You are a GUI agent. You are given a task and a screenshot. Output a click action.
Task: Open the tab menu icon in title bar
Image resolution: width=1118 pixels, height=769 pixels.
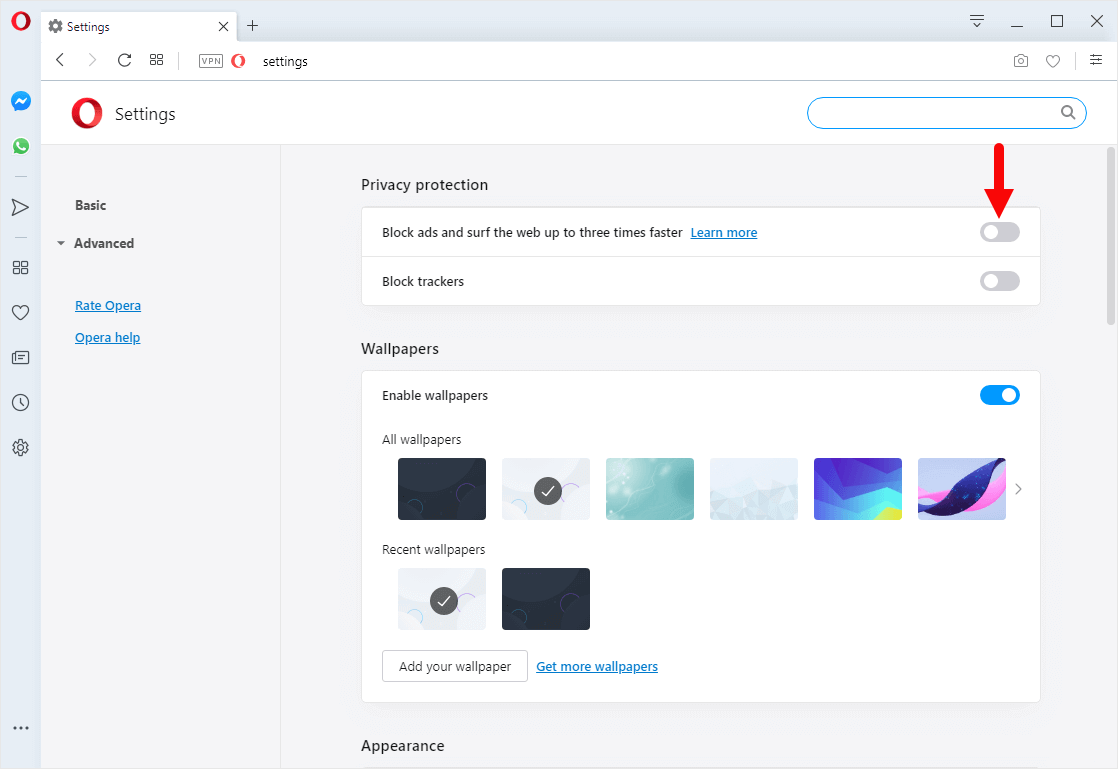(x=977, y=21)
